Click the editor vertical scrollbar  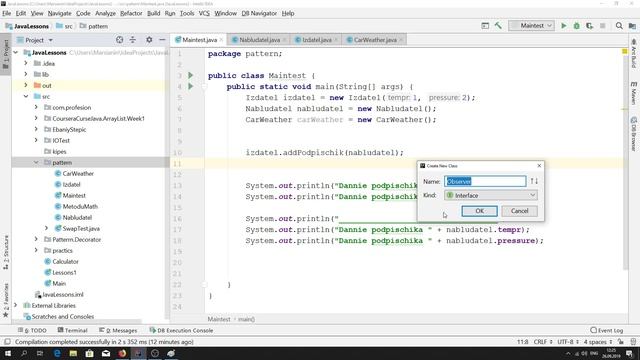626,163
